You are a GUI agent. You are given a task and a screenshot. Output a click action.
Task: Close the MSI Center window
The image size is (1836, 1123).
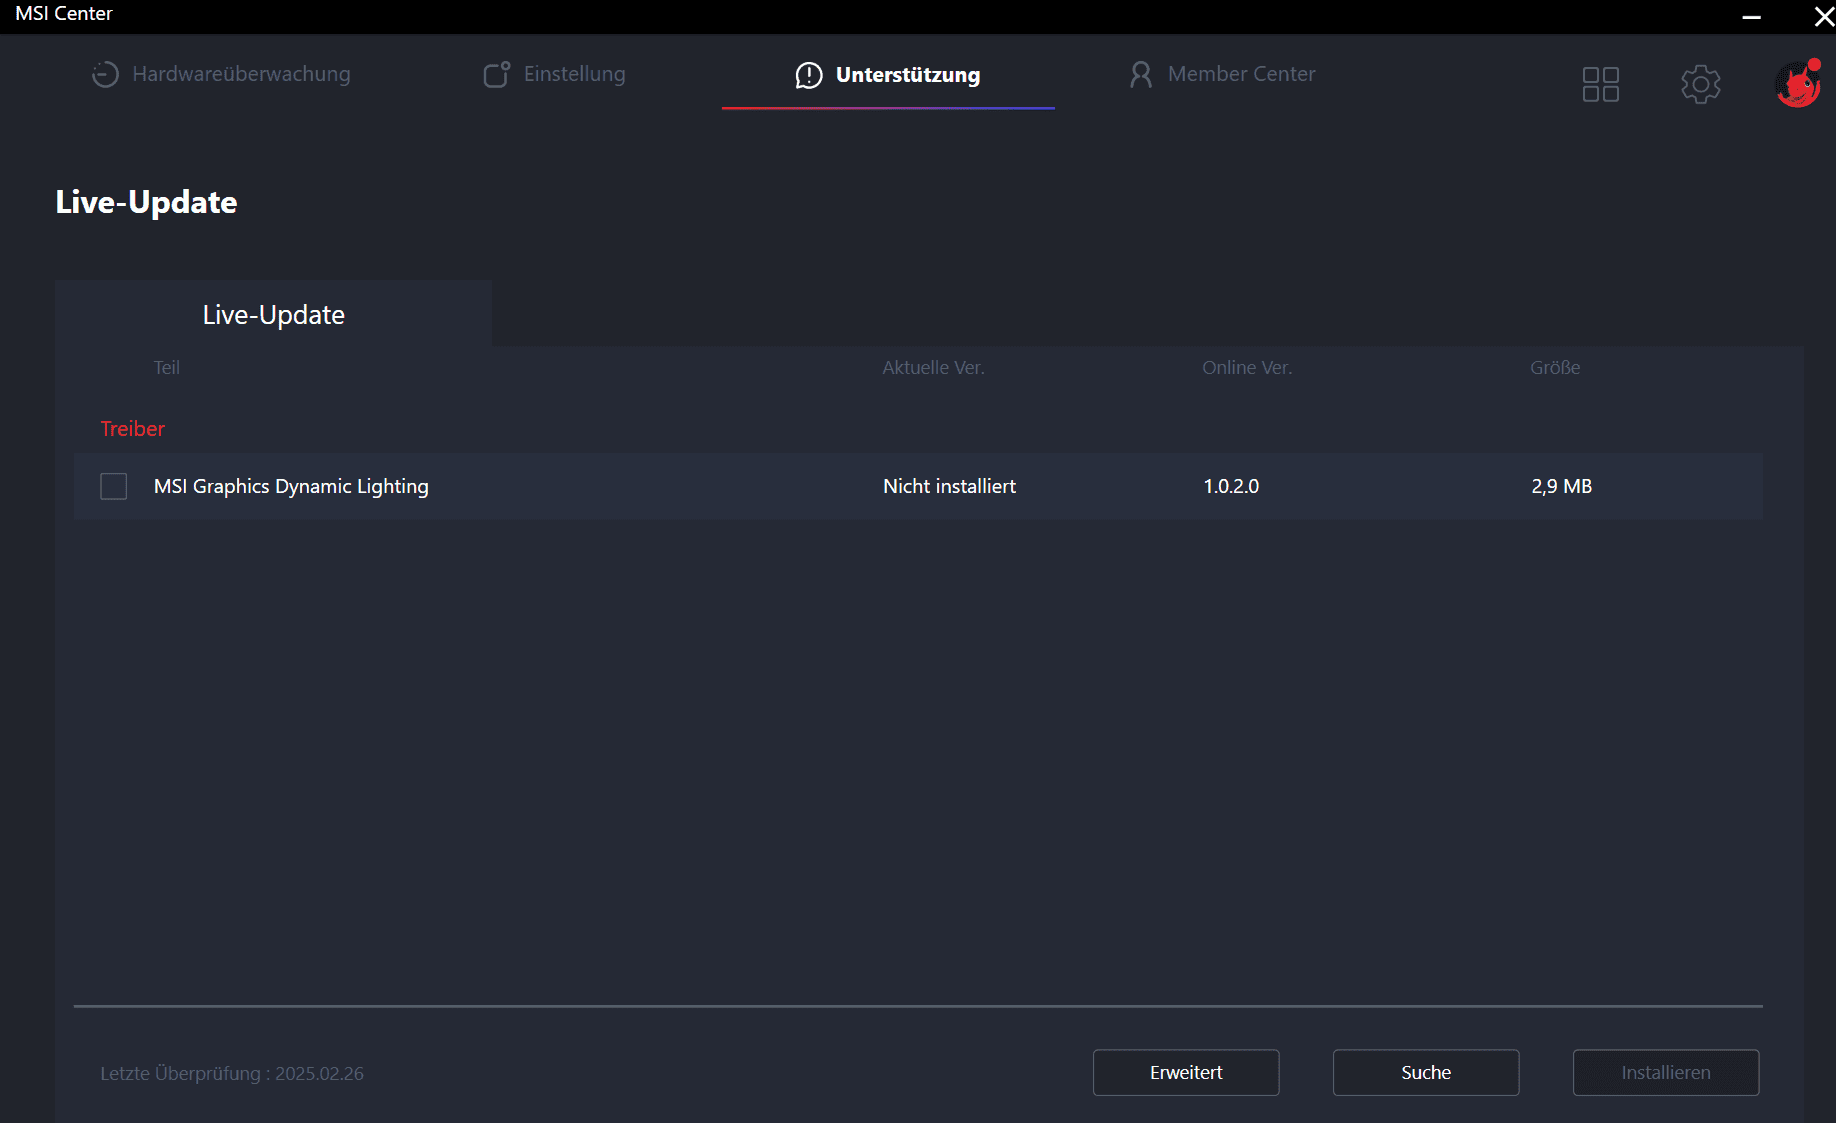point(1824,16)
